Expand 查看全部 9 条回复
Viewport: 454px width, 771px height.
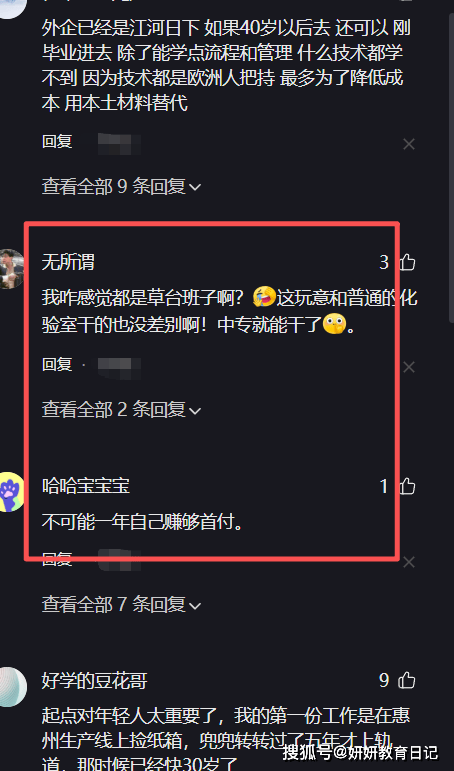point(121,187)
